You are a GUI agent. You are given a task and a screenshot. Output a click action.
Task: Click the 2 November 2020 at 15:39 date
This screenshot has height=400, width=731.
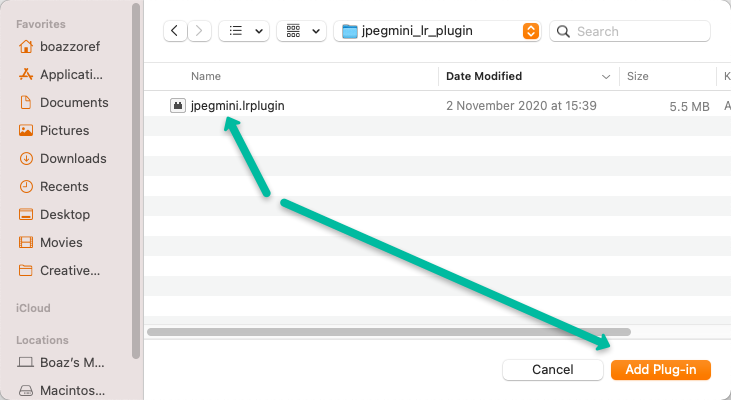(521, 106)
